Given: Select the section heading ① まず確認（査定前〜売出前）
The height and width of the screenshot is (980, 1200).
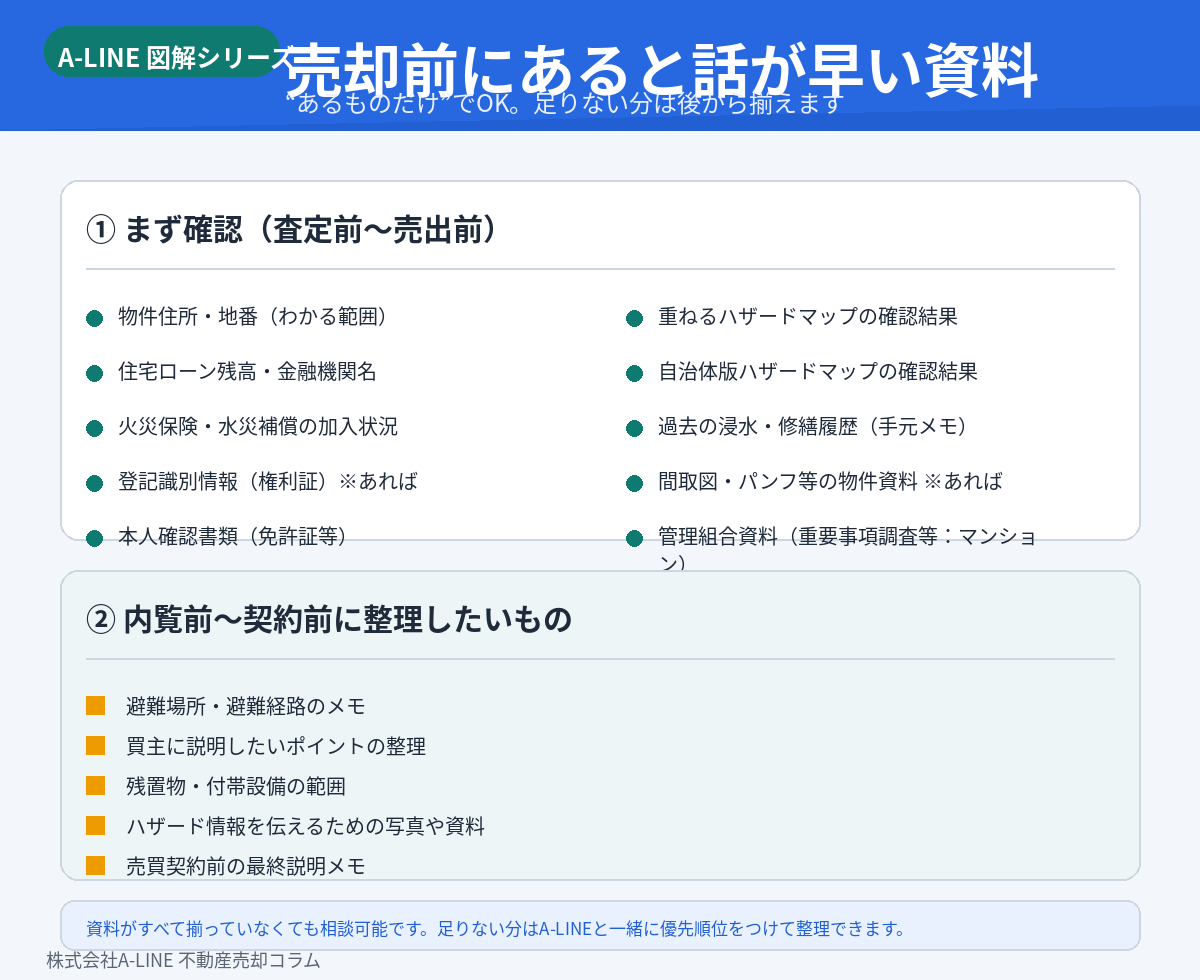Looking at the screenshot, I should [292, 230].
